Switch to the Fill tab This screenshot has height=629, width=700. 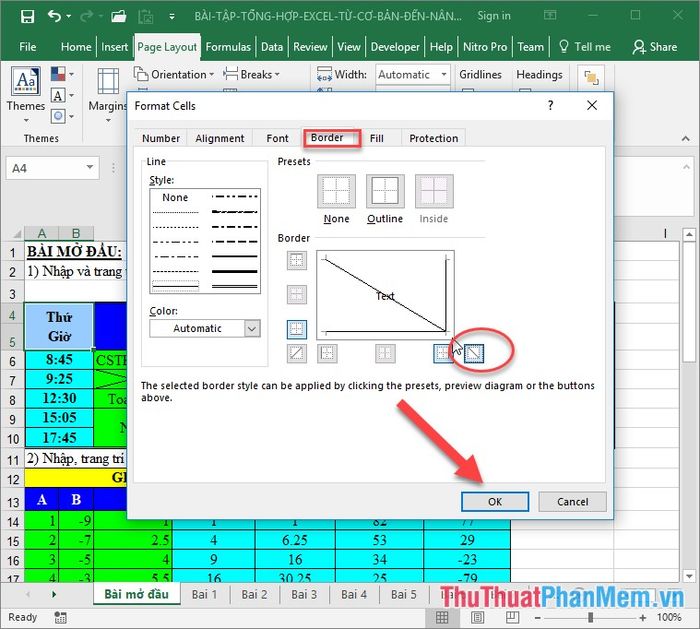[376, 138]
